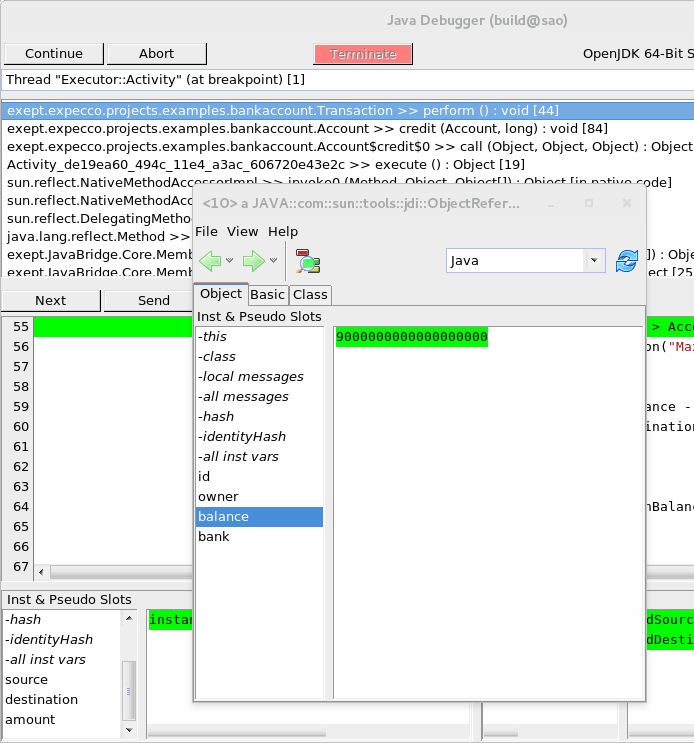Switch to the Class tab
Image resolution: width=694 pixels, height=743 pixels.
click(x=310, y=294)
